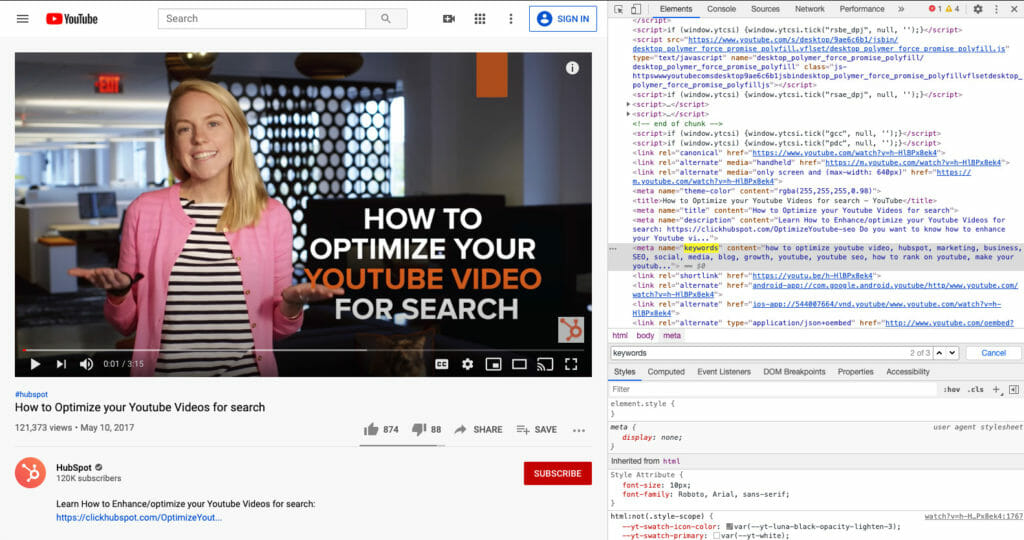Toggle the device toolbar in DevTools
Image resolution: width=1024 pixels, height=540 pixels.
(635, 9)
